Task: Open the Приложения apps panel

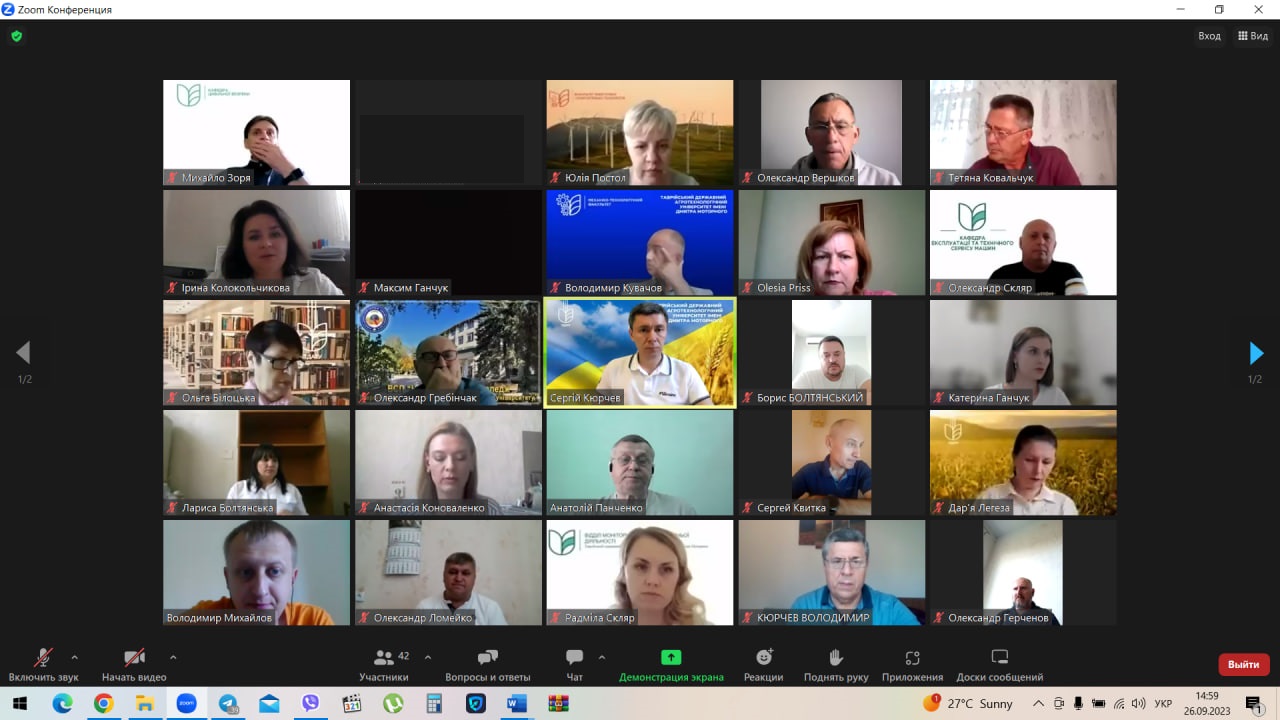Action: click(x=912, y=665)
